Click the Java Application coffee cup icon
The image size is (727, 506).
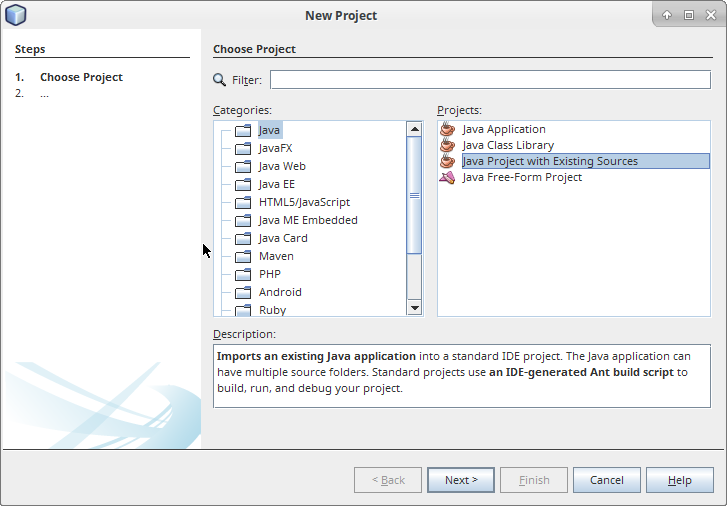[448, 129]
